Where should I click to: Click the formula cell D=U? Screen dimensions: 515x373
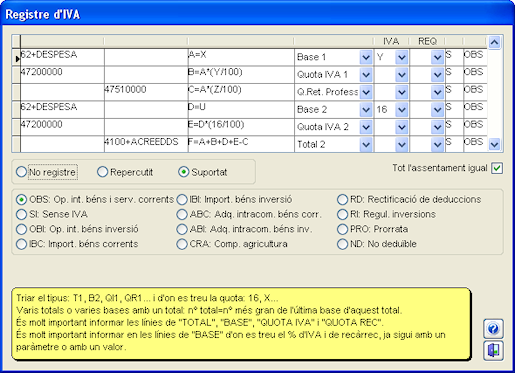pyautogui.click(x=241, y=110)
